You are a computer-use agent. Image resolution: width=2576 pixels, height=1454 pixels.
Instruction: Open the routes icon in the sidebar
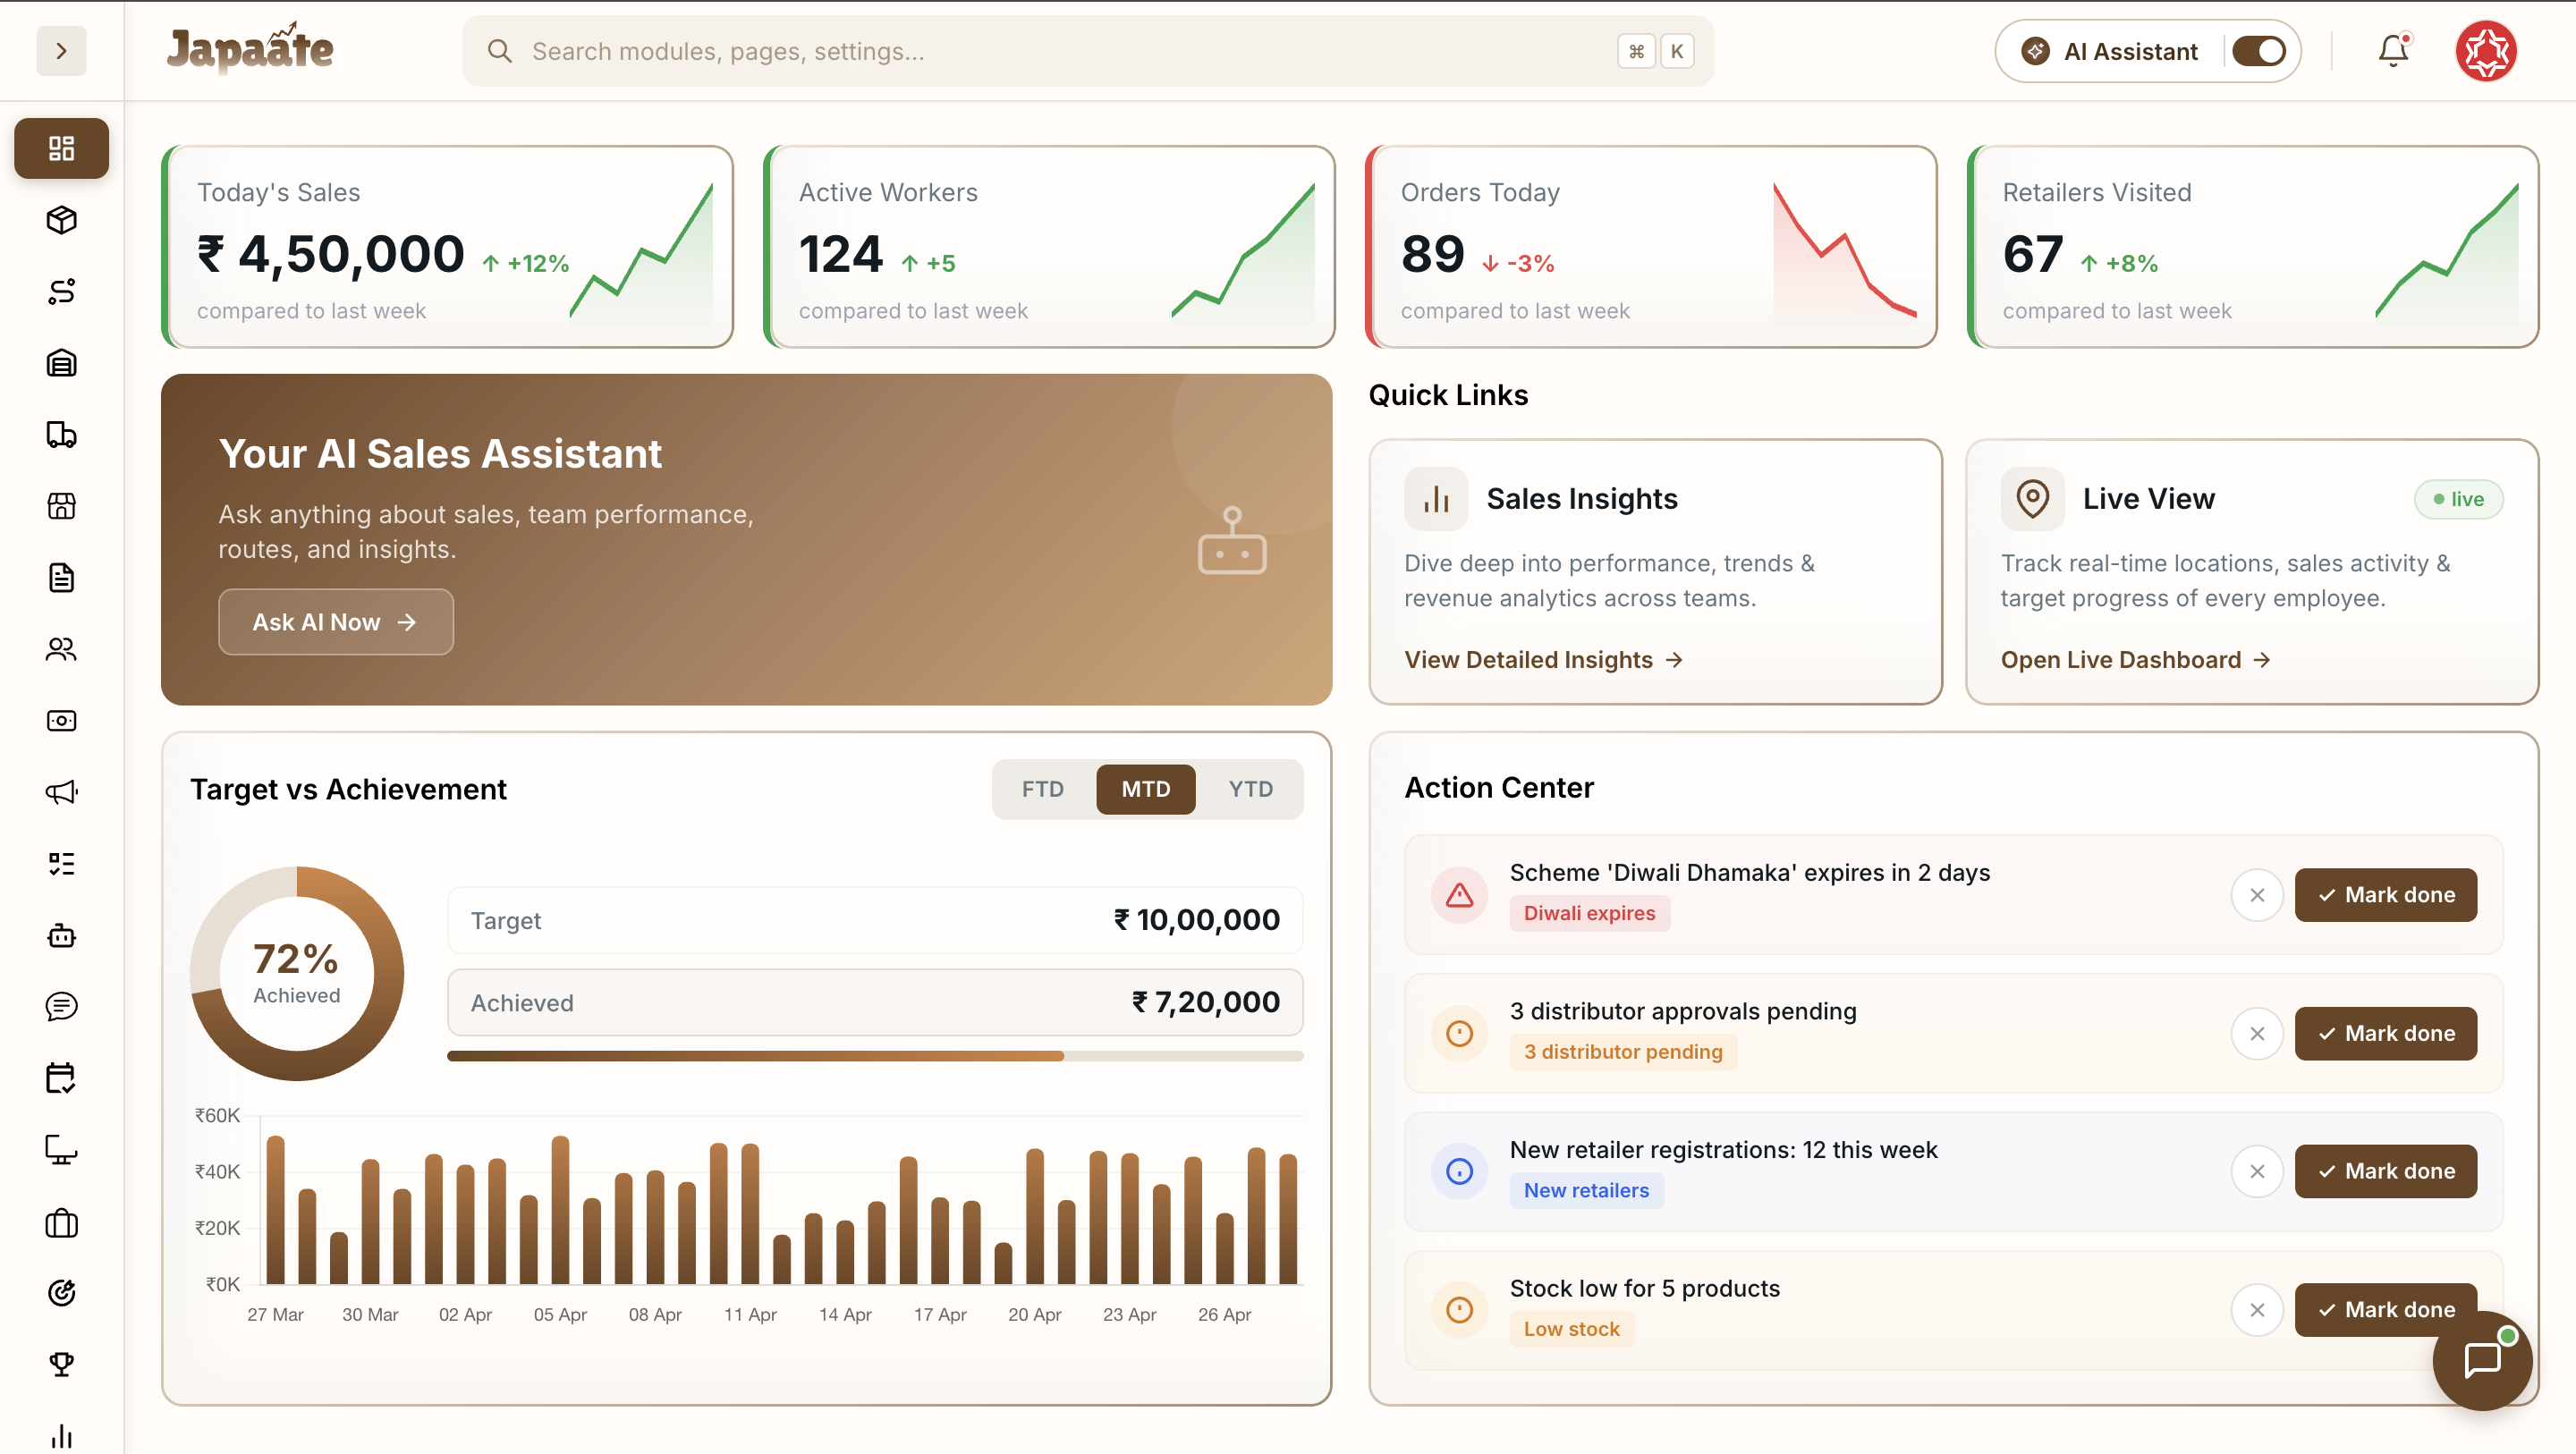61,292
